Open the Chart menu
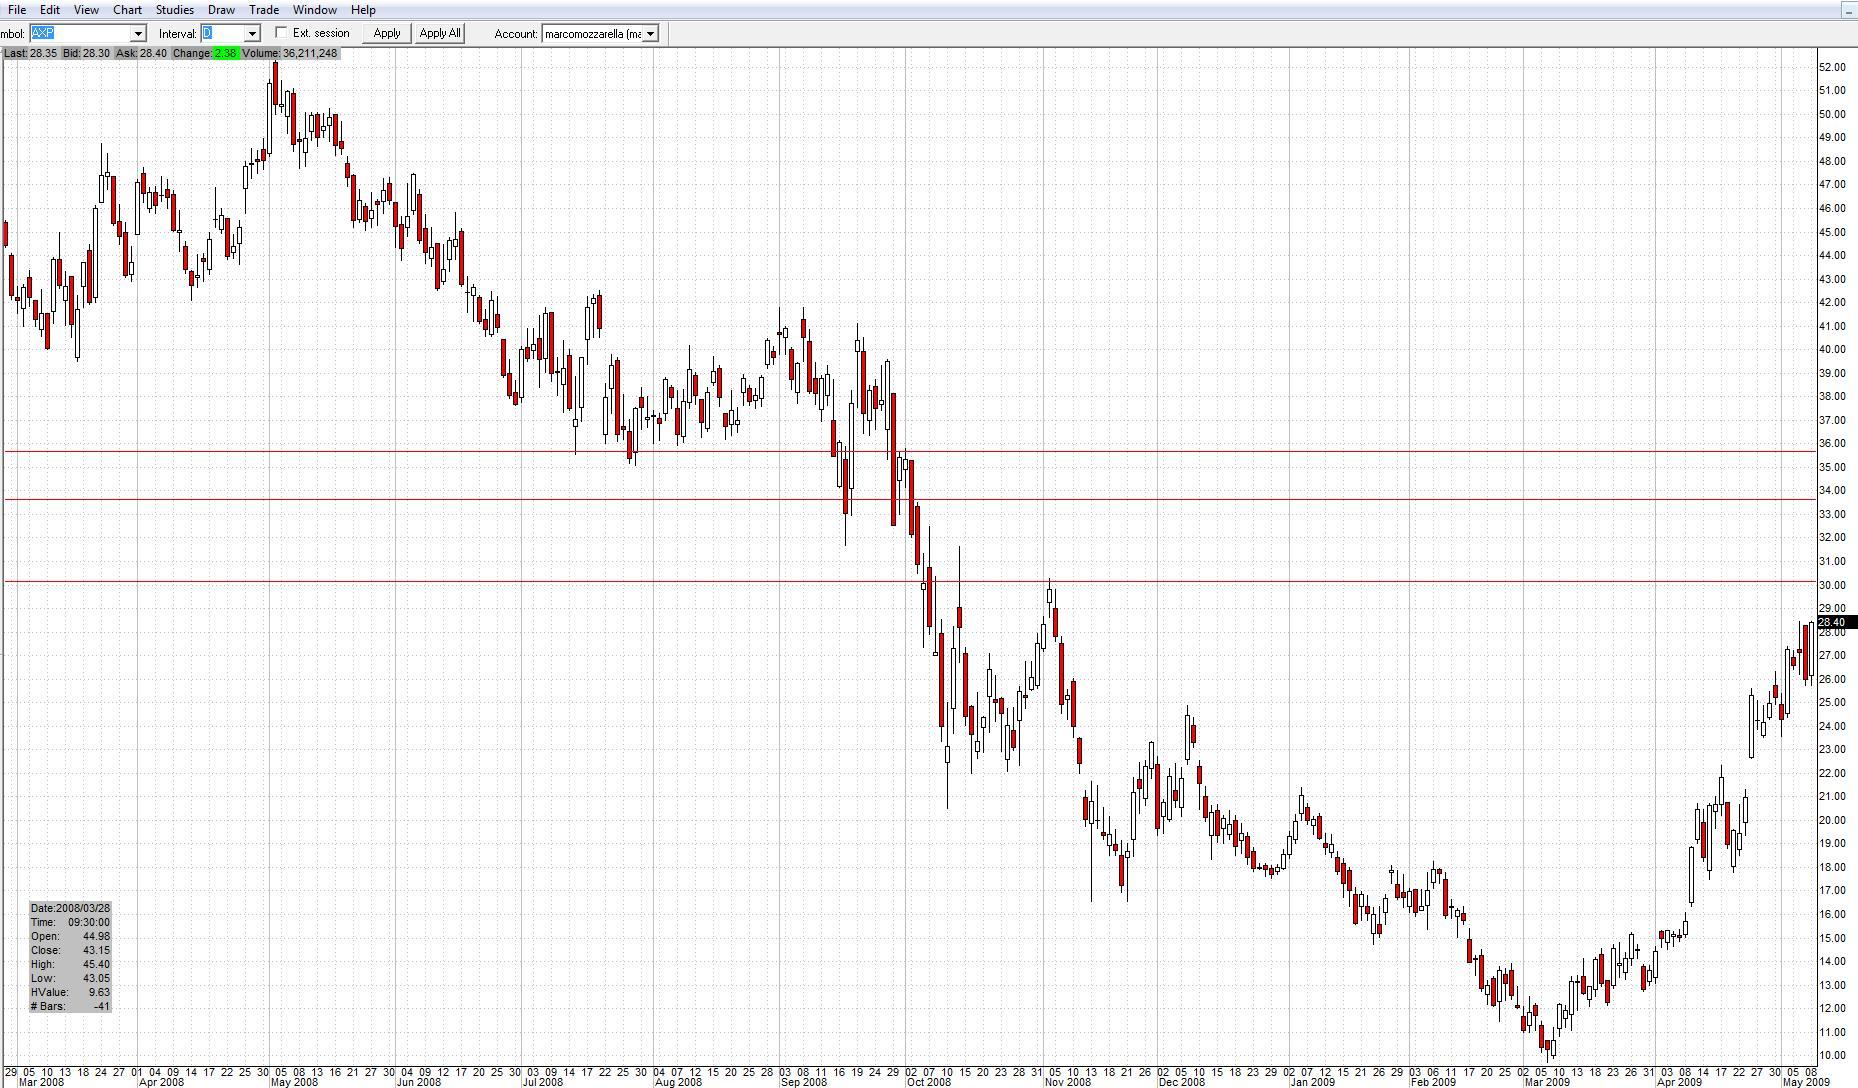Viewport: 1858px width, 1088px height. point(127,10)
